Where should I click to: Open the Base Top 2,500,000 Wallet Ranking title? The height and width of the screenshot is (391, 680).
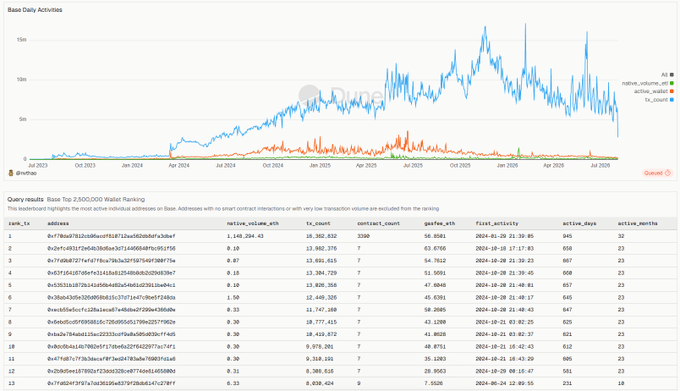[96, 199]
